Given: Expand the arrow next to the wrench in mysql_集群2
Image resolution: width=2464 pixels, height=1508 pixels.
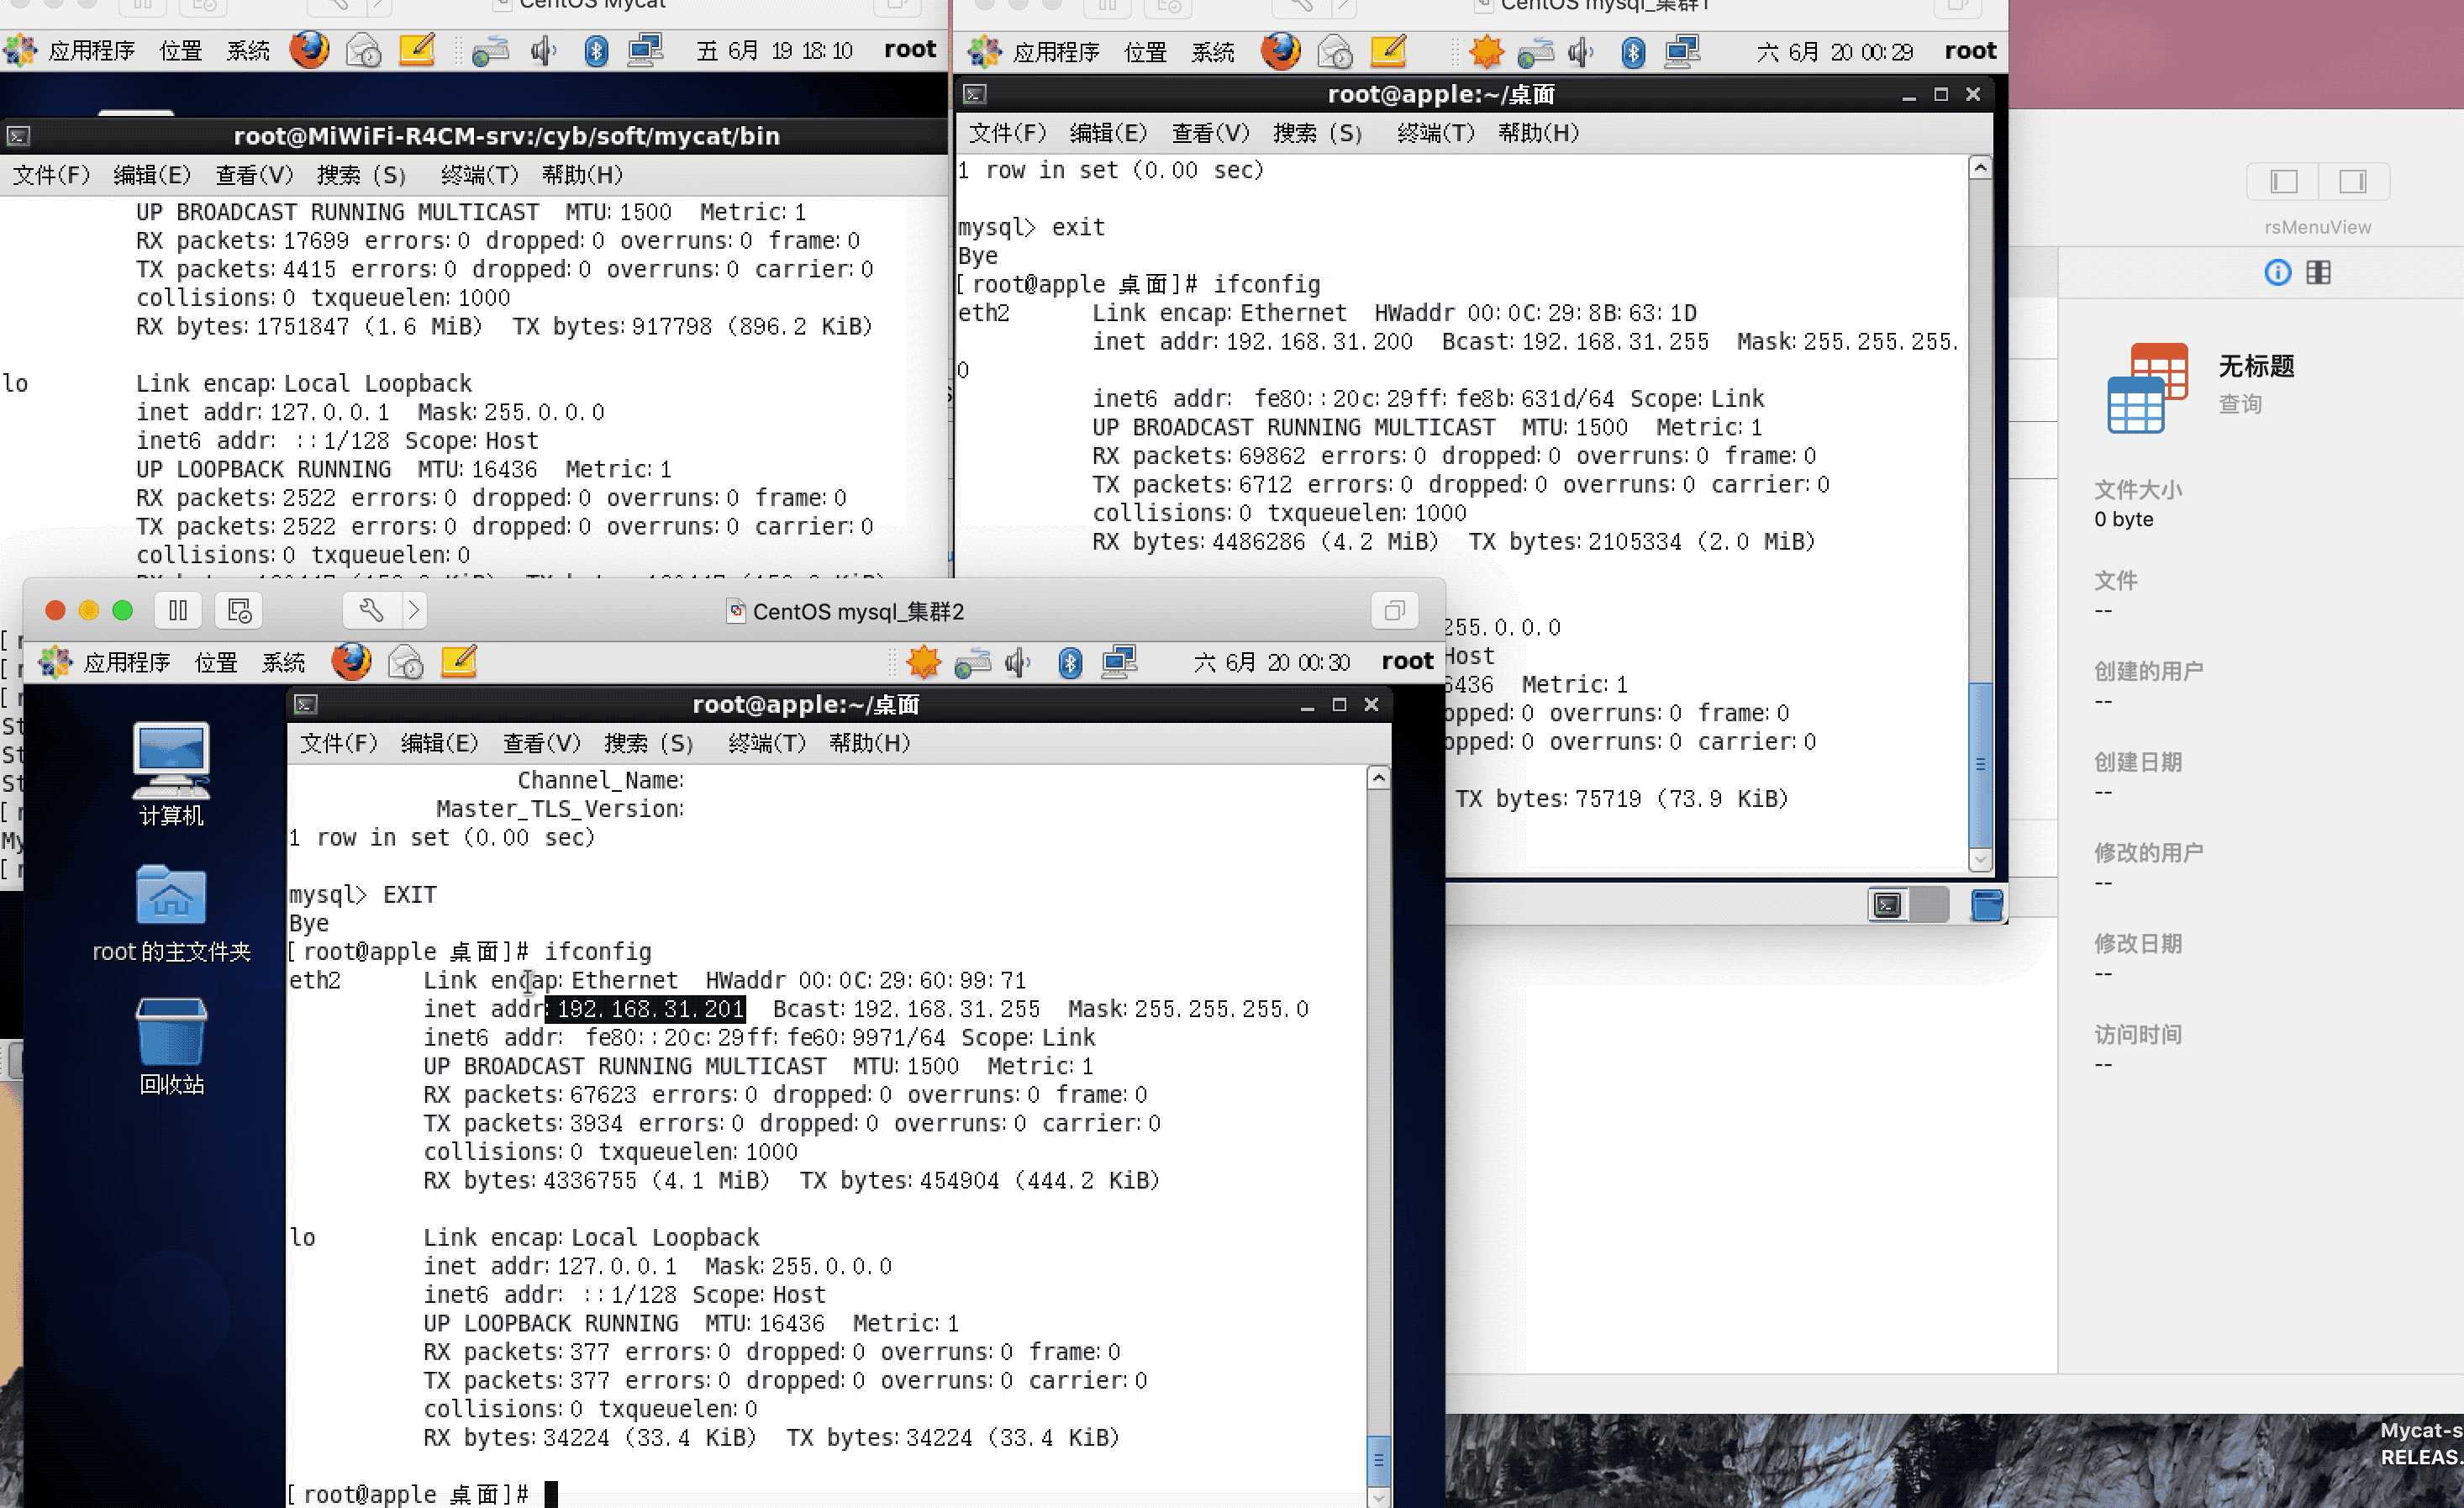Looking at the screenshot, I should click(x=414, y=610).
